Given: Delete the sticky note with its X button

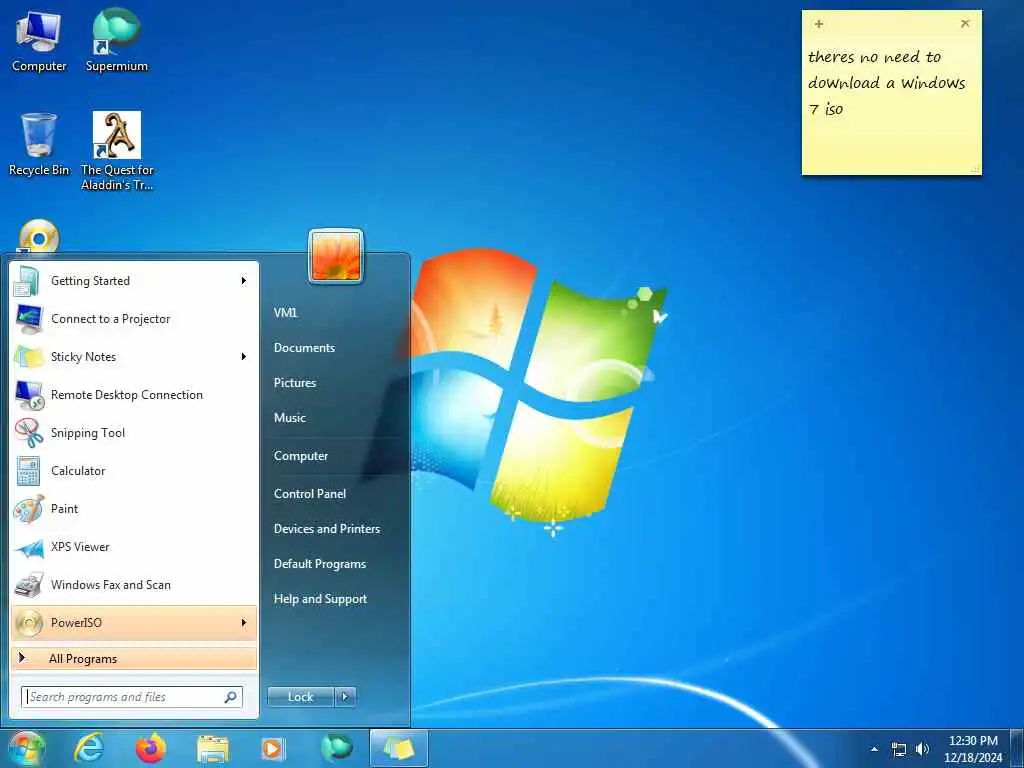Looking at the screenshot, I should [x=965, y=24].
